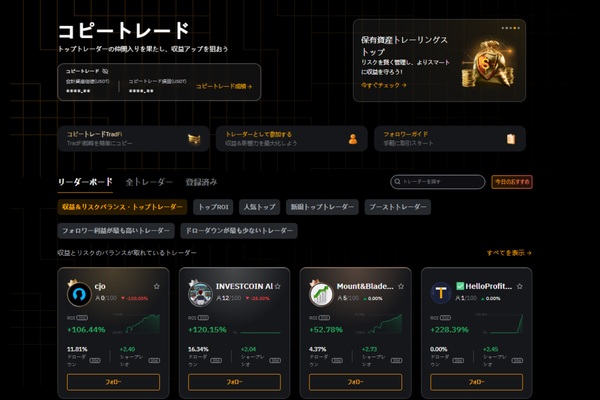Viewport: 600px width, 400px height.
Task: Open コピートレード成績 link arrow
Action: click(224, 87)
